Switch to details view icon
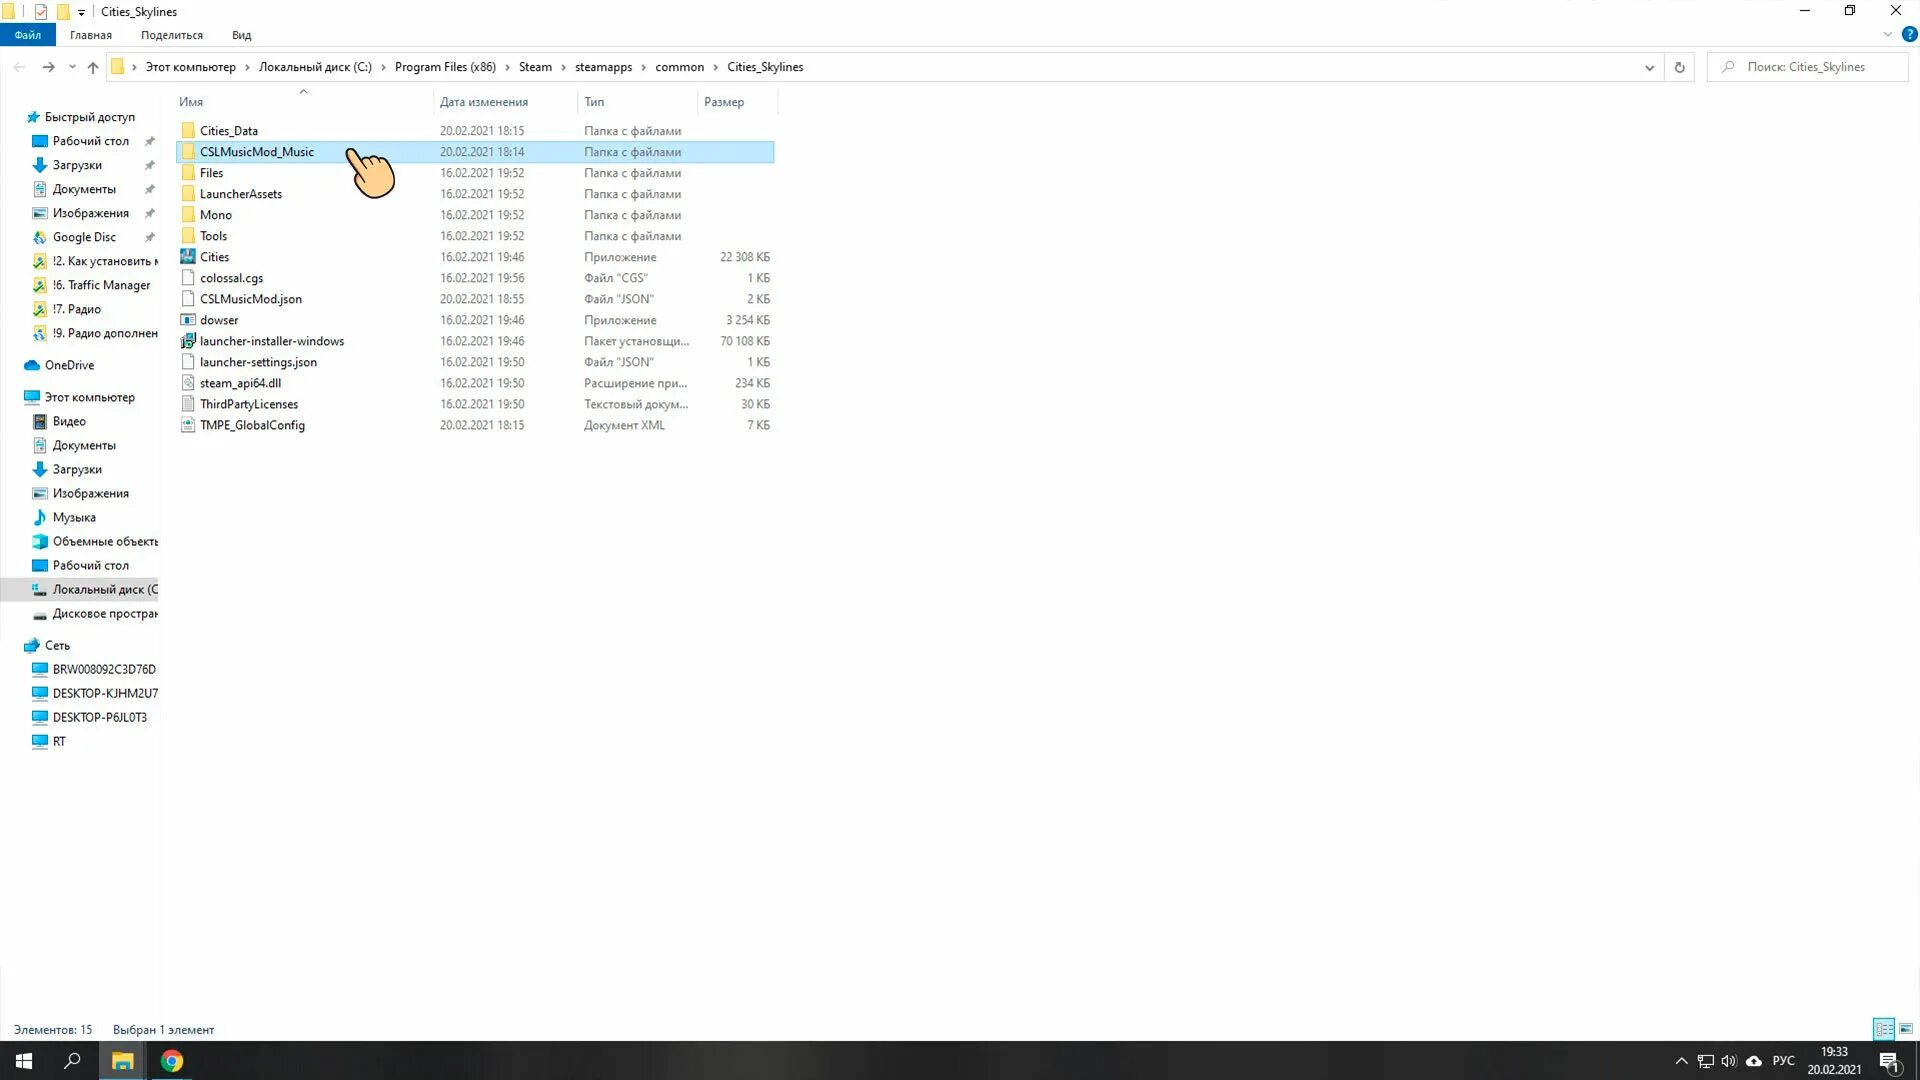The height and width of the screenshot is (1080, 1920). pyautogui.click(x=1883, y=1029)
